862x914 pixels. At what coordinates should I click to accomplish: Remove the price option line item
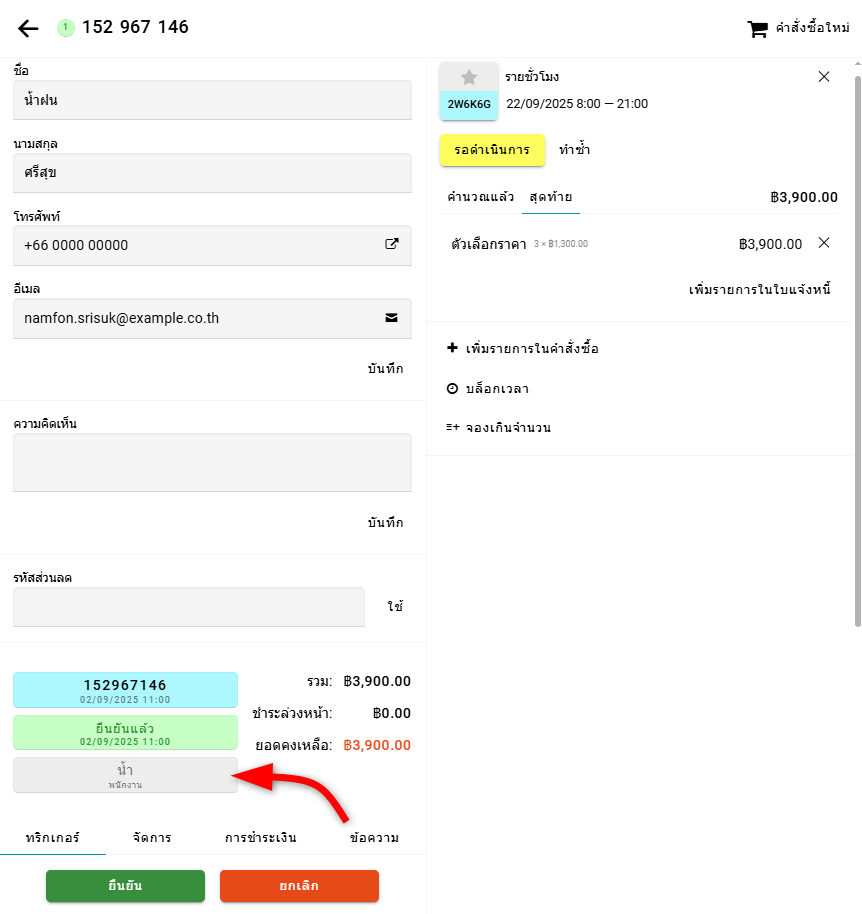click(x=824, y=243)
